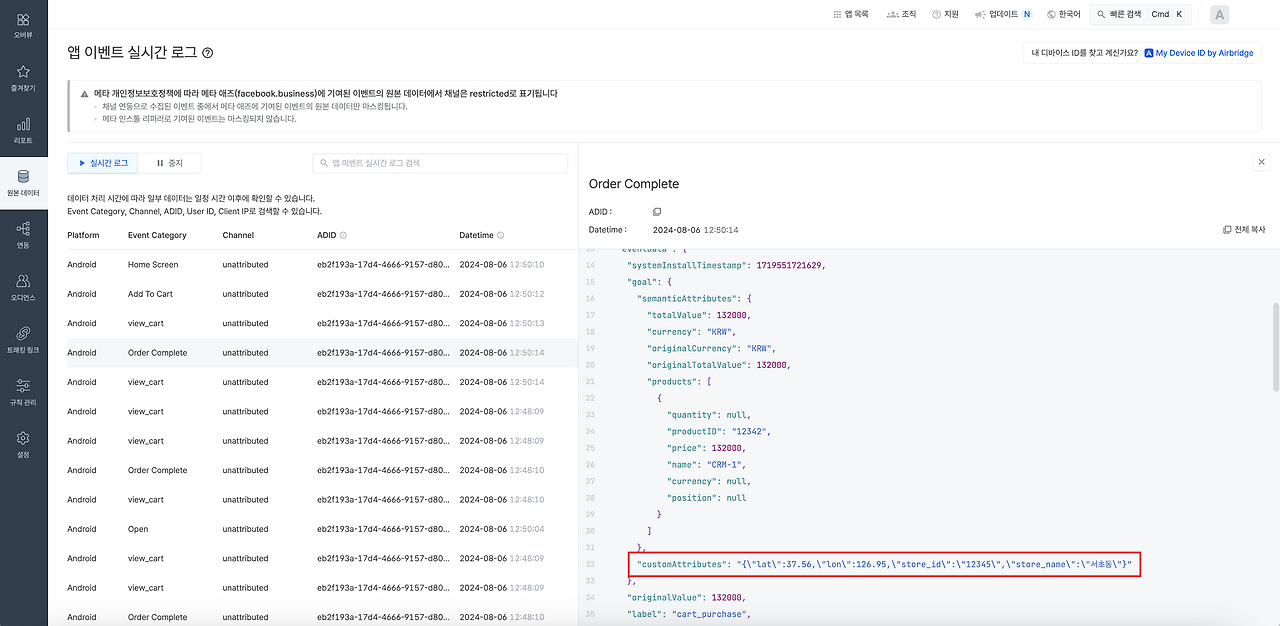Click the JSON panel vertical scrollbar

point(1274,348)
